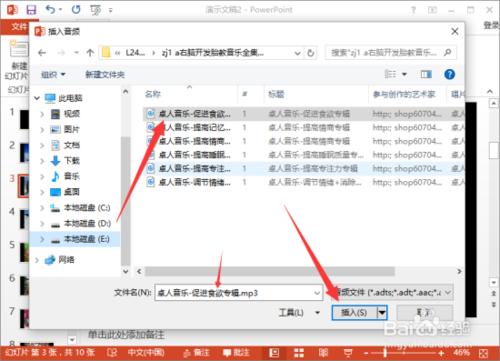Screen dimensions: 500x361
Task: Open the File (文件) tab in PowerPoint
Action: [x=19, y=27]
